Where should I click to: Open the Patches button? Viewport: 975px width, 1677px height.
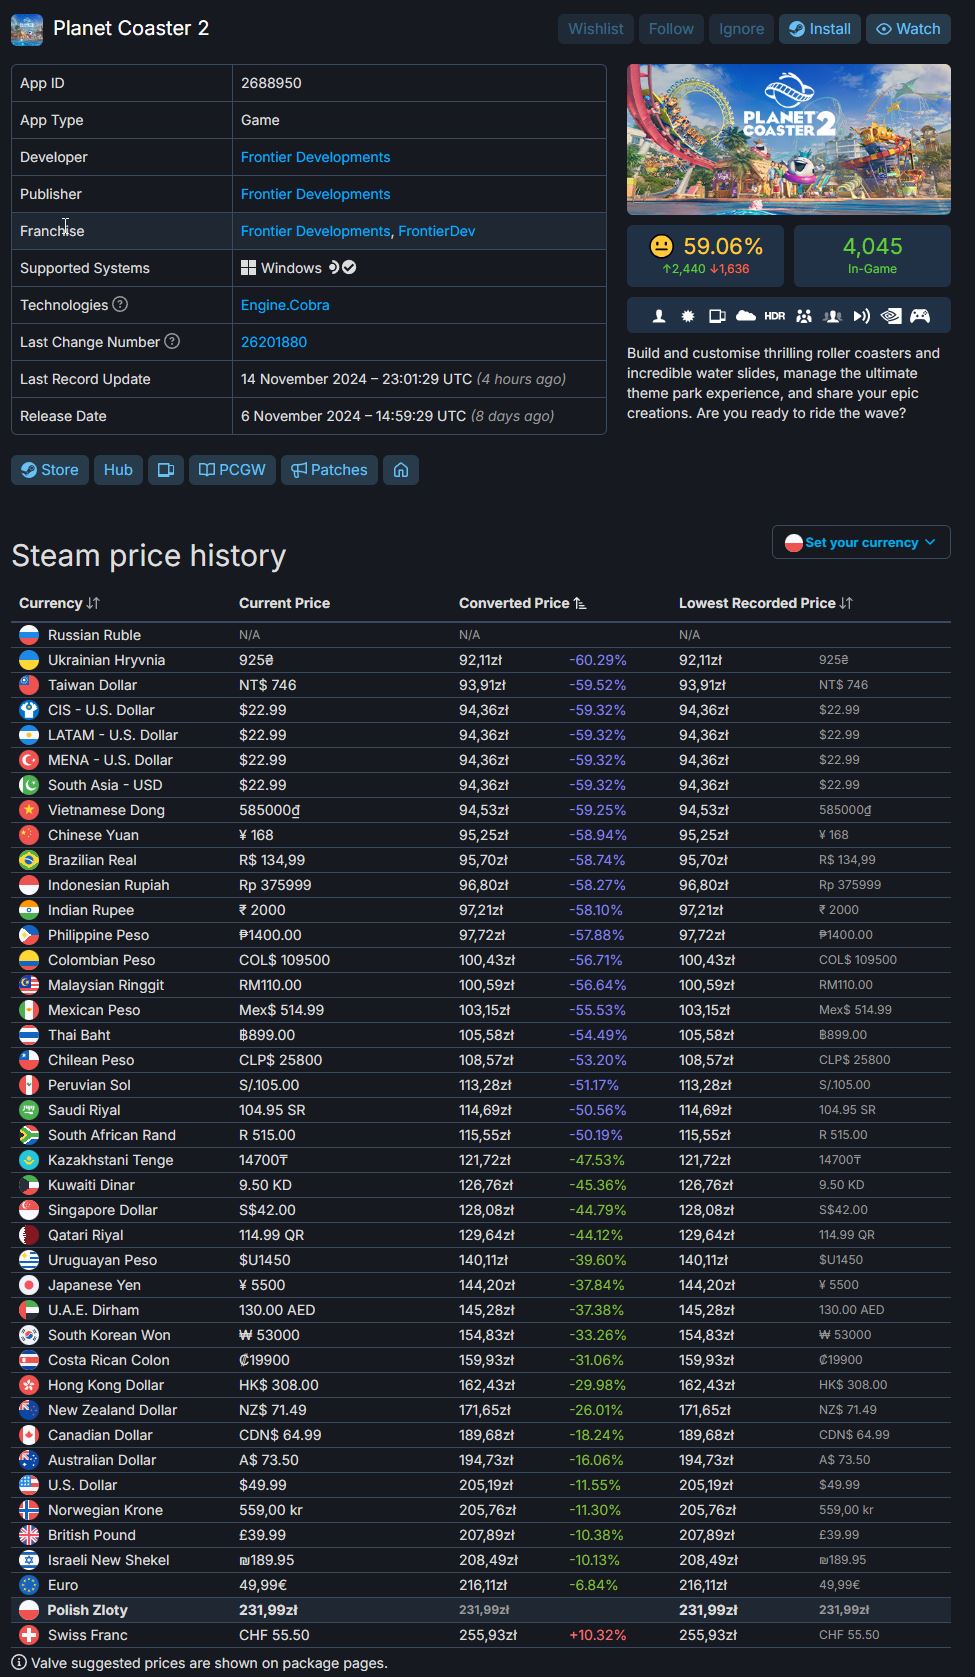pyautogui.click(x=329, y=470)
